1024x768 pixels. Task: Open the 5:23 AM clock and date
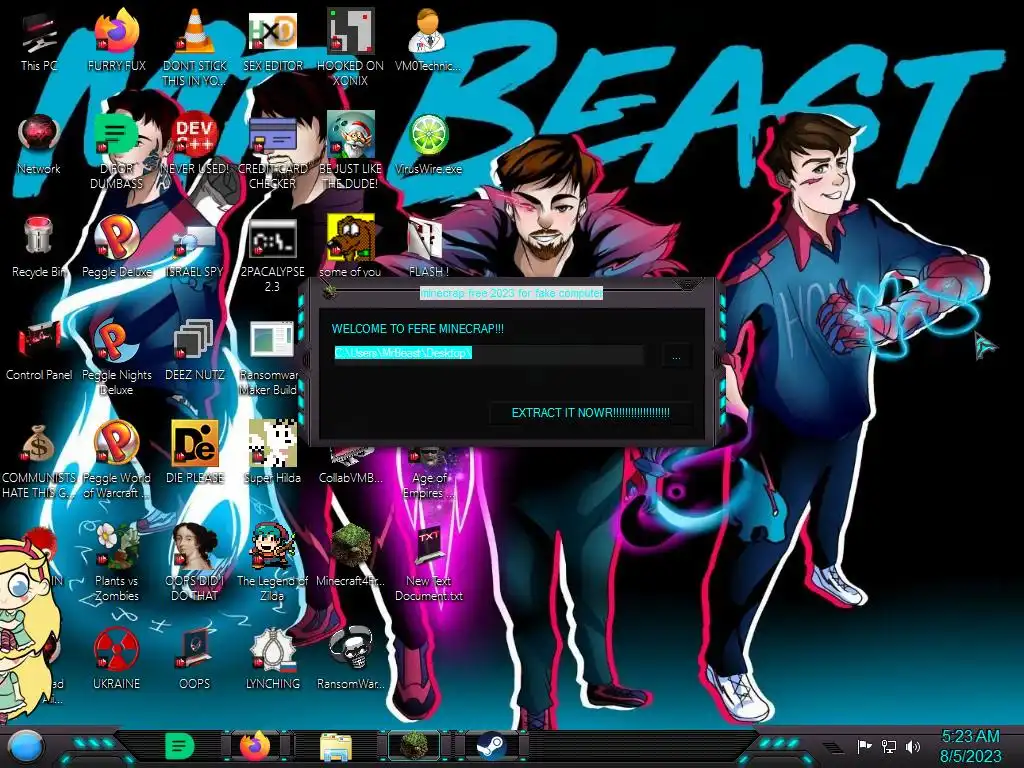(x=970, y=746)
